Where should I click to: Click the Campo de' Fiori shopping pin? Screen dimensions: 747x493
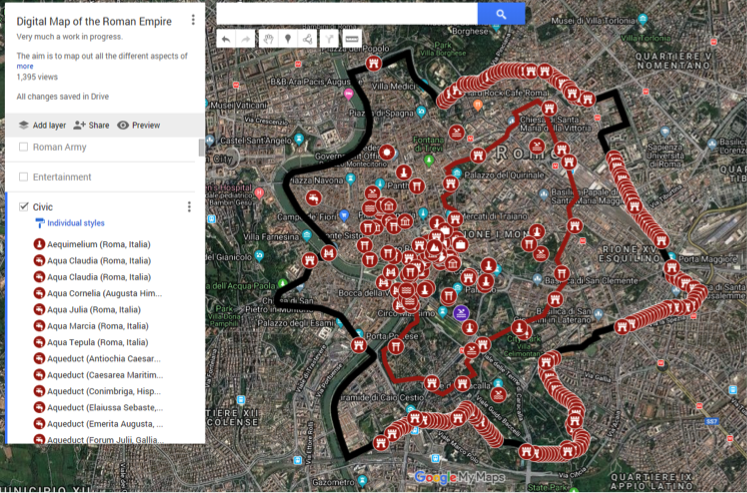click(x=344, y=216)
